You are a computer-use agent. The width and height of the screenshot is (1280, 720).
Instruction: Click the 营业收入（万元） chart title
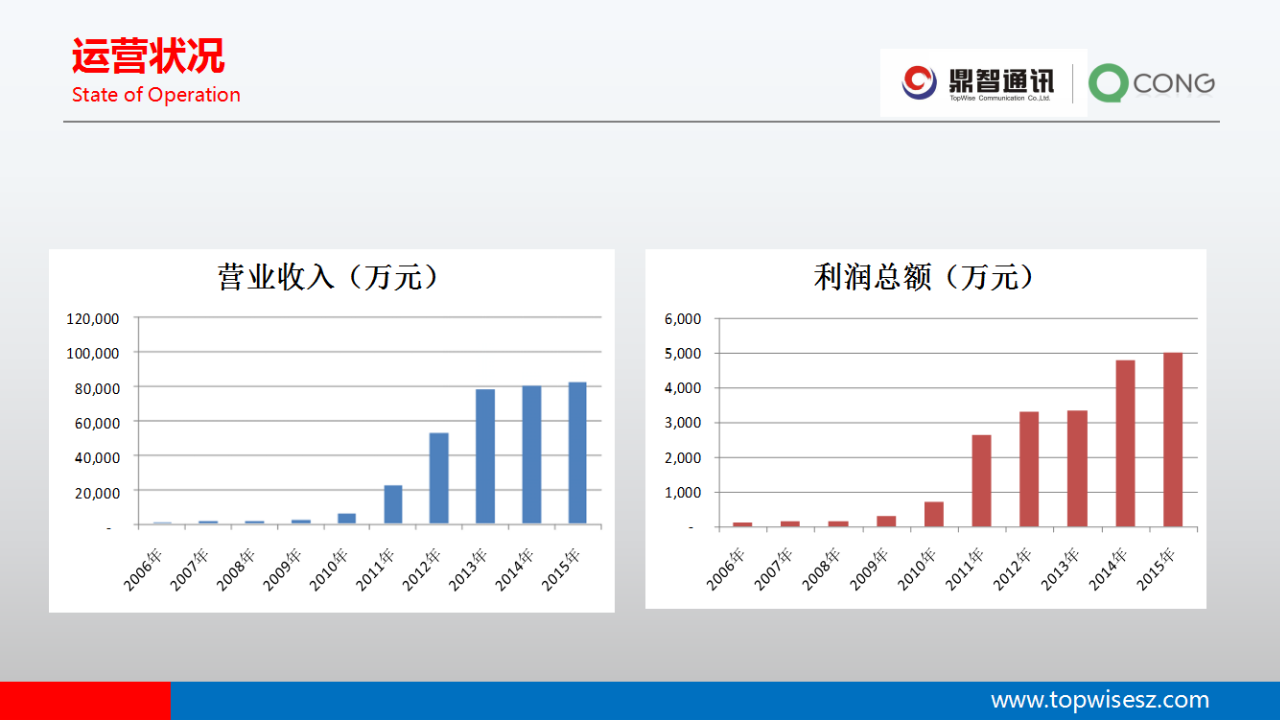coord(330,277)
